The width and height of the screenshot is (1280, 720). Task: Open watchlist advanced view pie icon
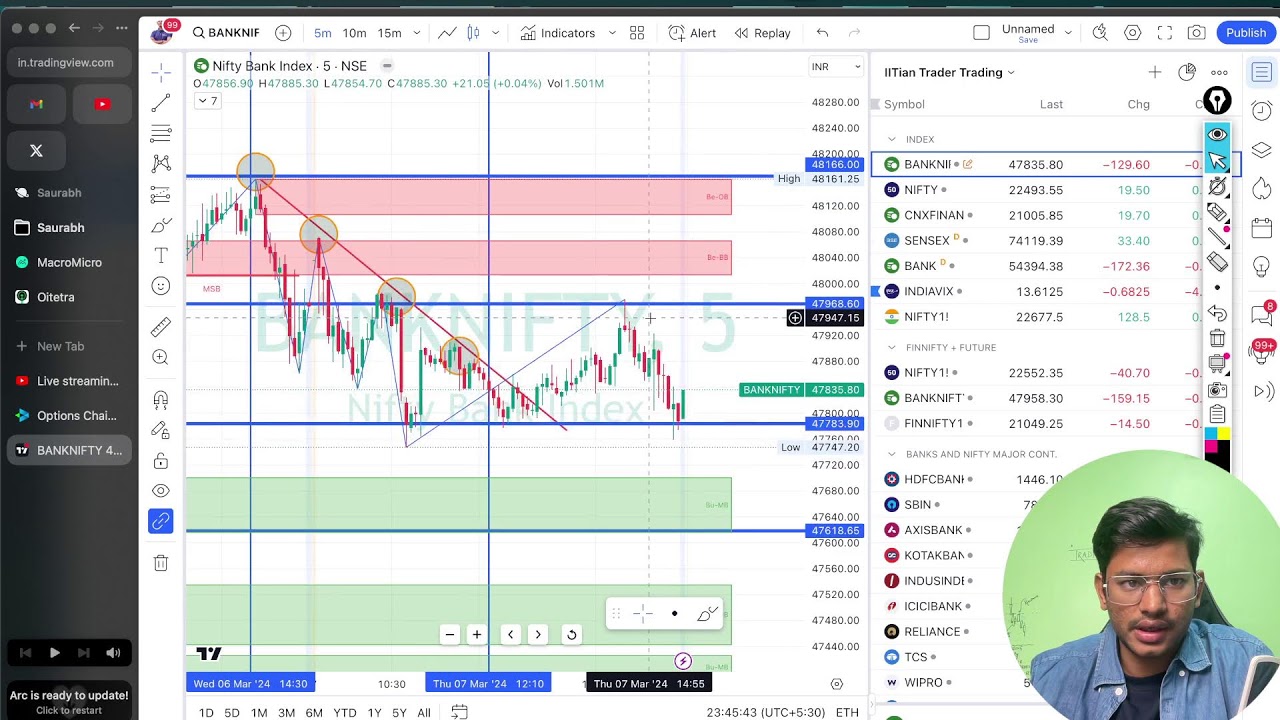pos(1187,72)
